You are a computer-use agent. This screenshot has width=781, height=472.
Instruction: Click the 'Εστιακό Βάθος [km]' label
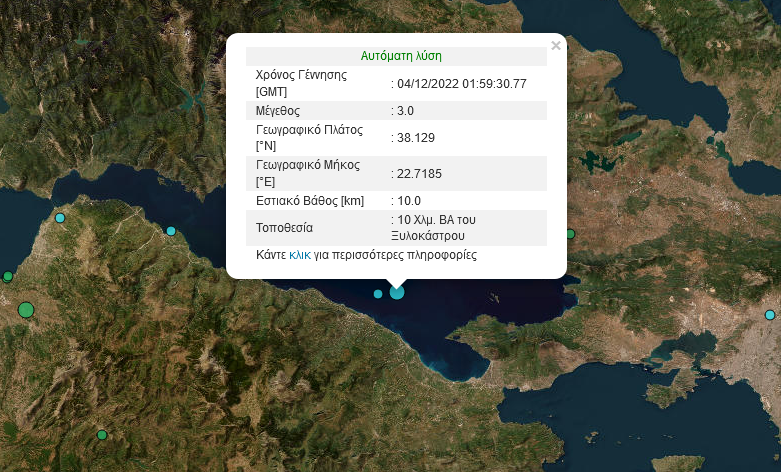(x=310, y=201)
